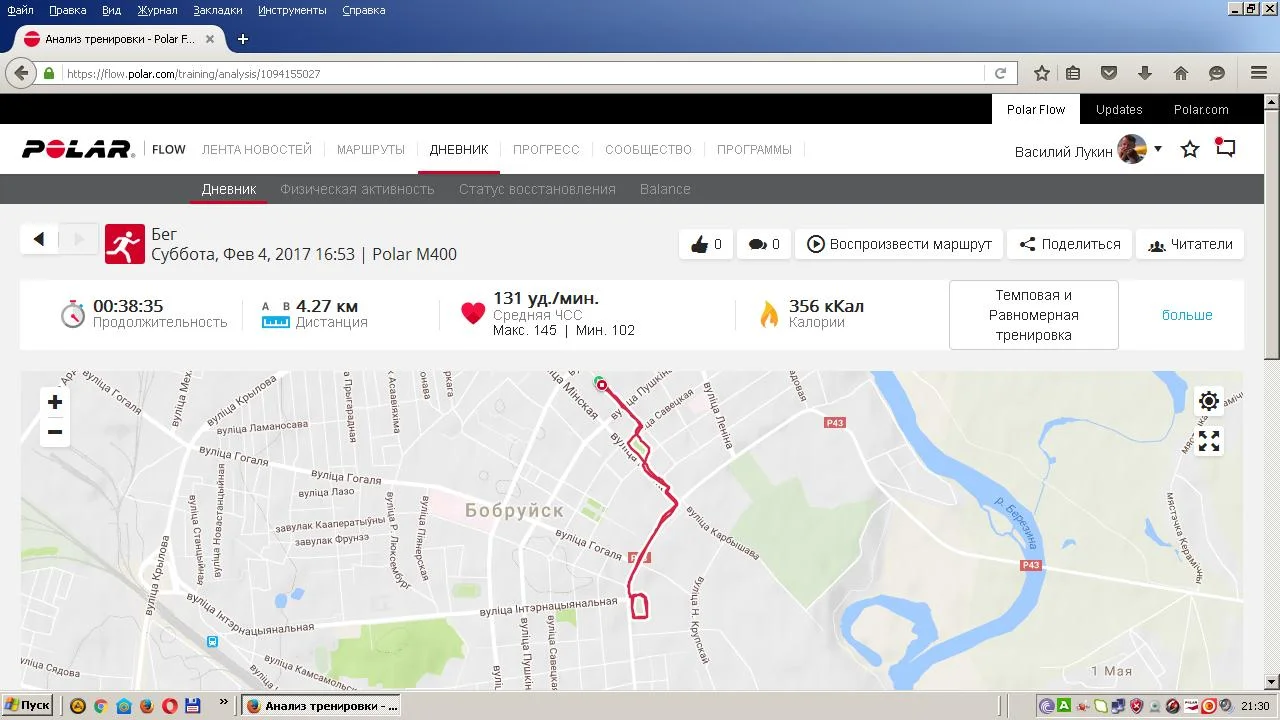Go to ПРОГРЕСС section
1280x720 pixels.
coord(546,149)
